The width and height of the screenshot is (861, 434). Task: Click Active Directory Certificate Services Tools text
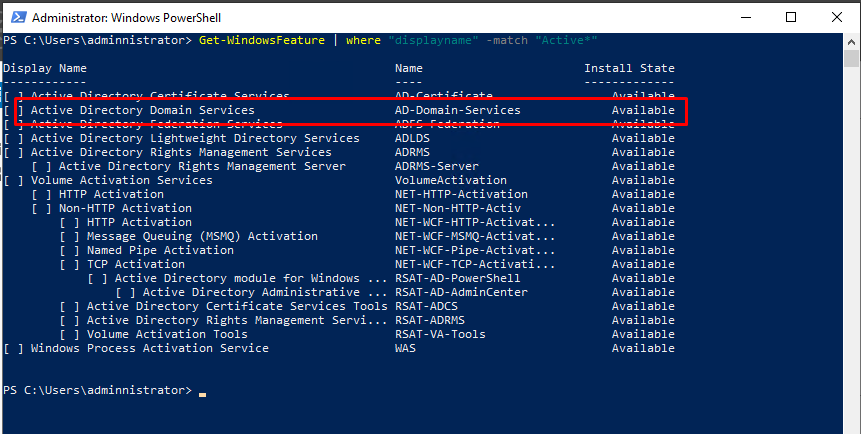tap(237, 306)
